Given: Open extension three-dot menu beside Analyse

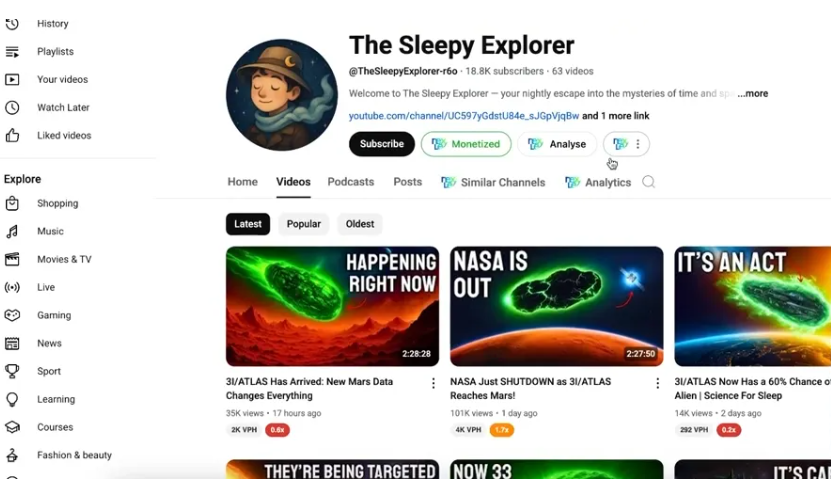Looking at the screenshot, I should pos(638,144).
